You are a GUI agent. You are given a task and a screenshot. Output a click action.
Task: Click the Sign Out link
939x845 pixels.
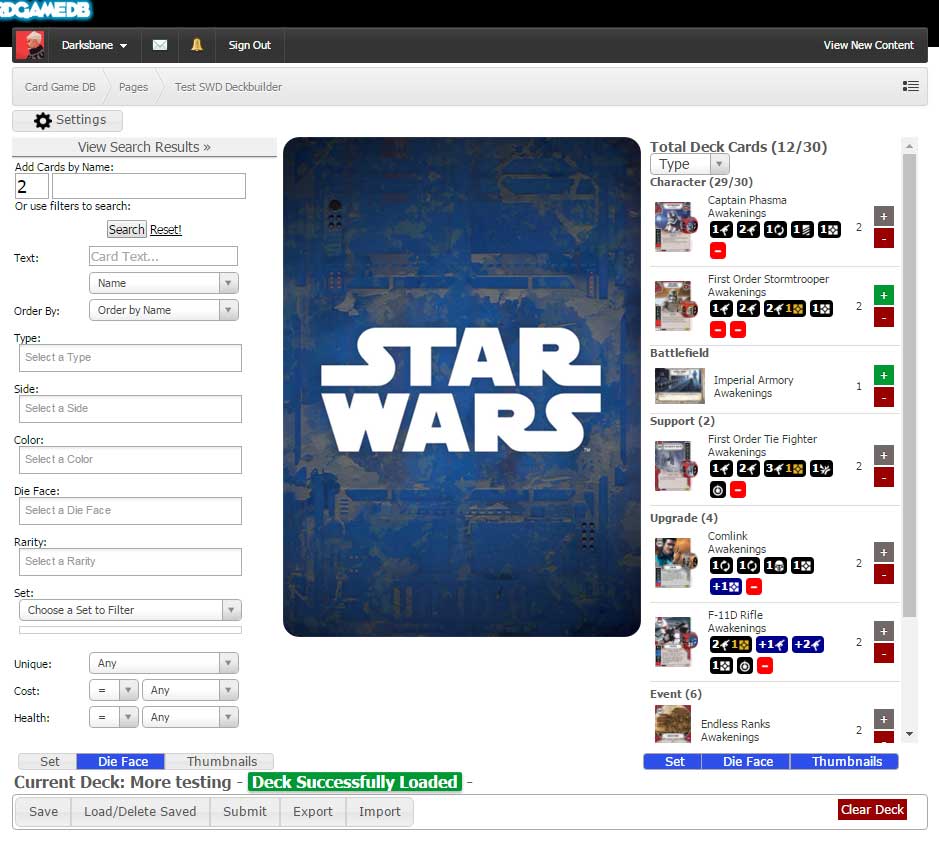tap(249, 46)
